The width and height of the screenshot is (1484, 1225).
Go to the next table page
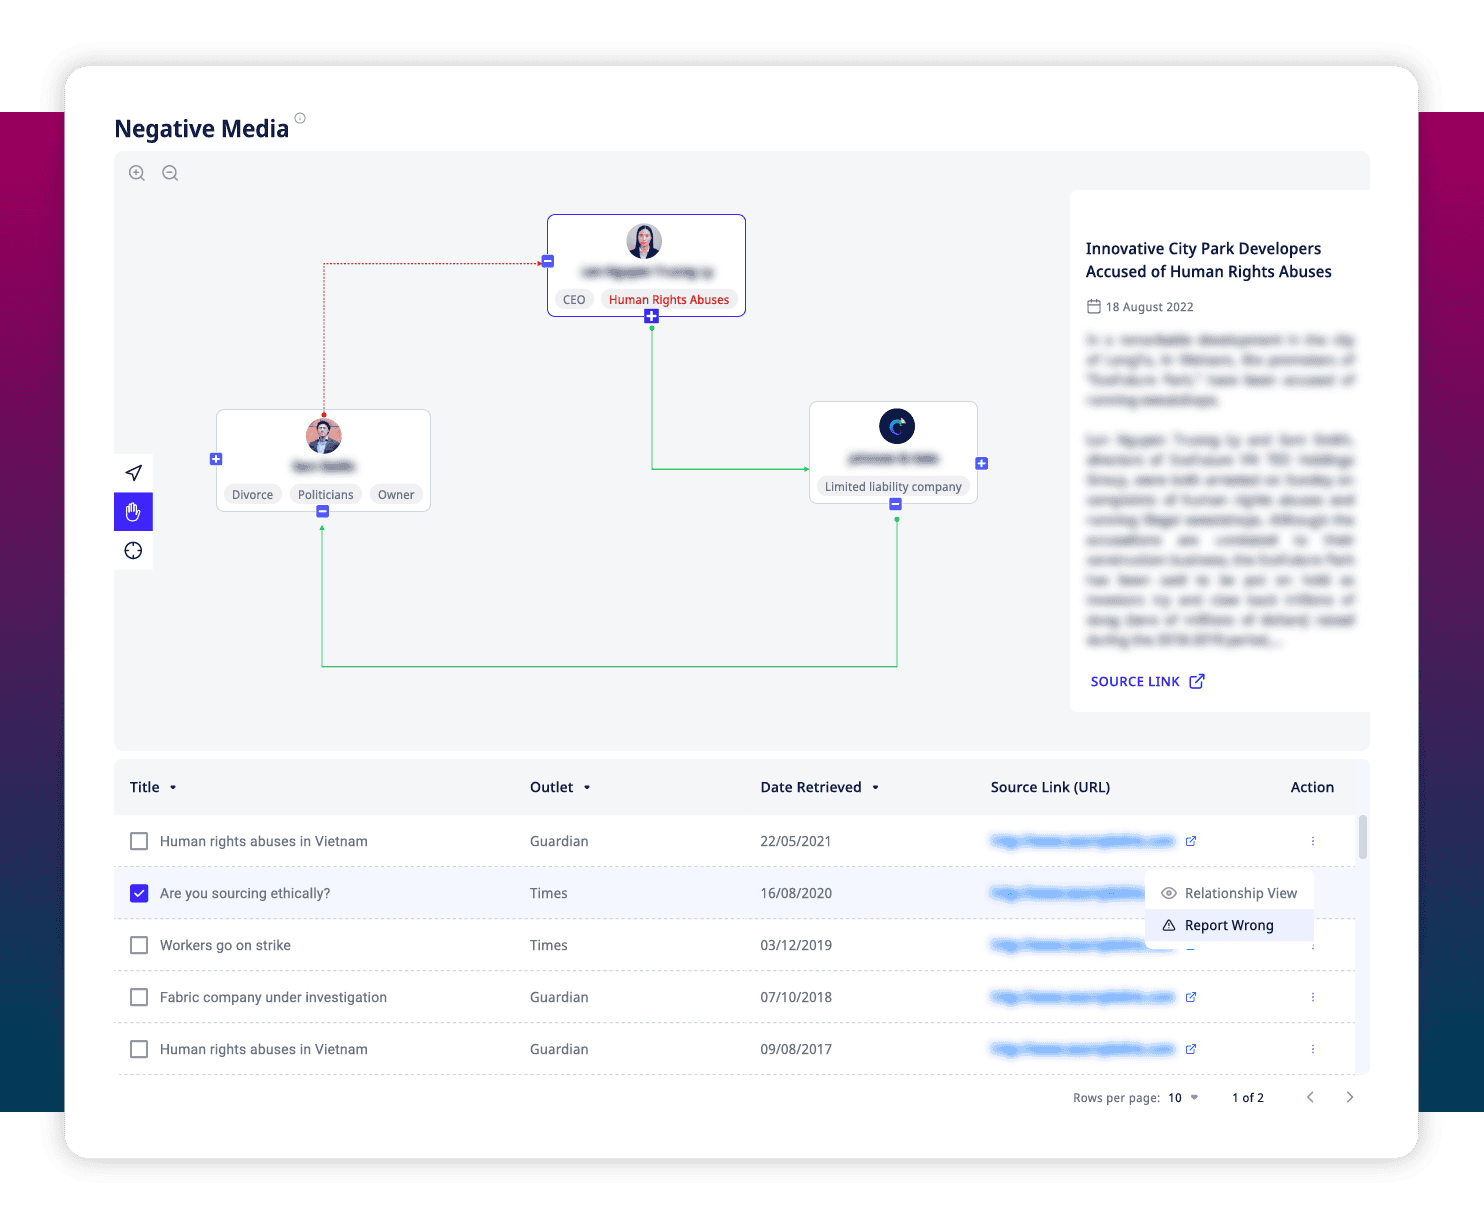click(x=1350, y=1097)
